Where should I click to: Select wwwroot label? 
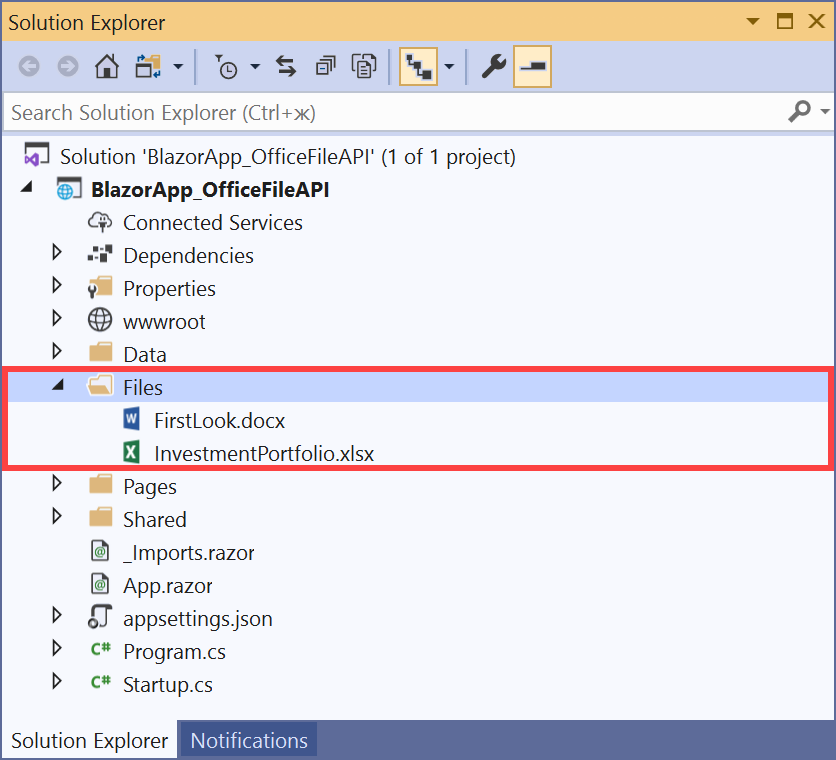pyautogui.click(x=164, y=322)
